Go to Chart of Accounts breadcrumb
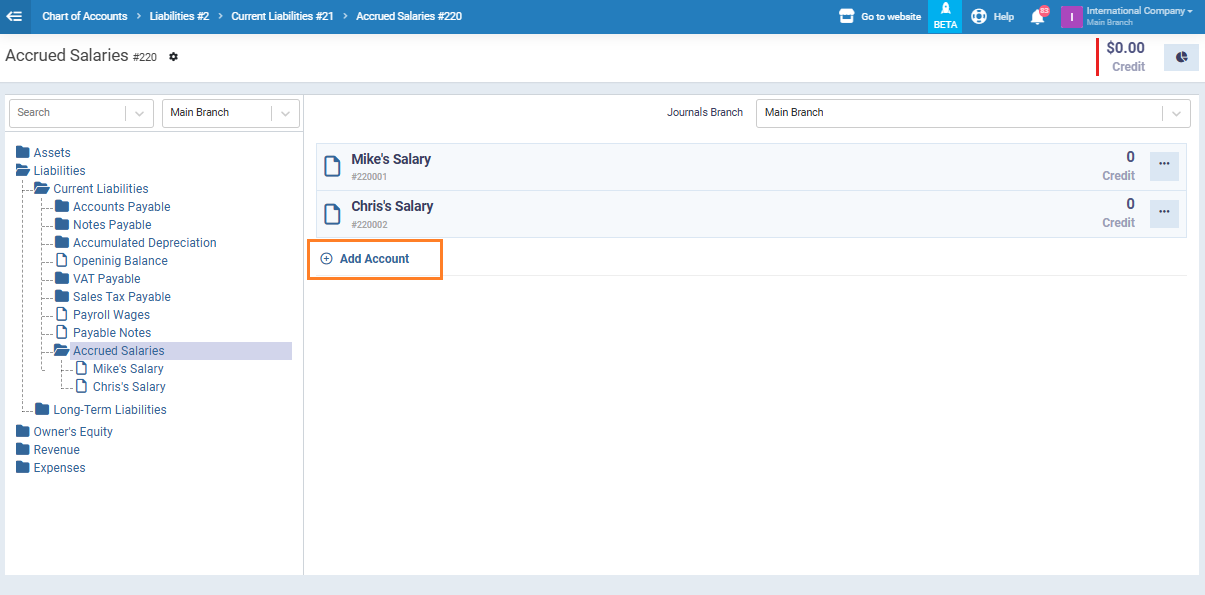Screen dimensions: 1205x595 (84, 17)
